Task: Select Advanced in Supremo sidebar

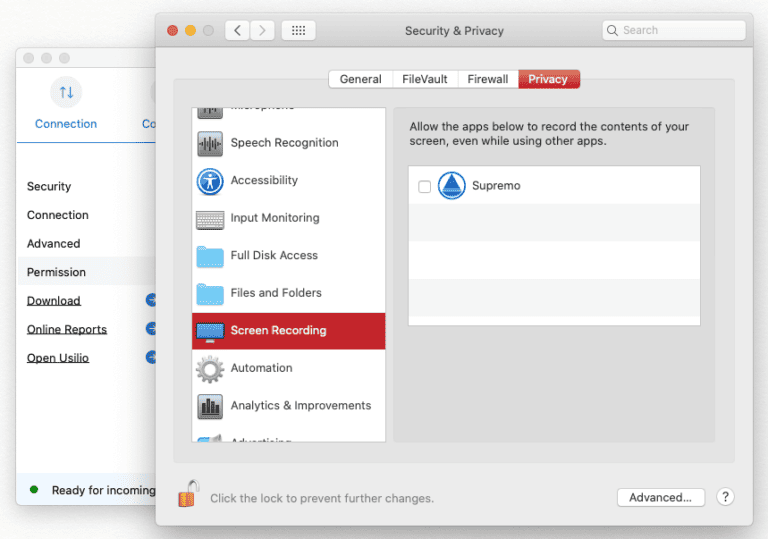Action: point(53,244)
